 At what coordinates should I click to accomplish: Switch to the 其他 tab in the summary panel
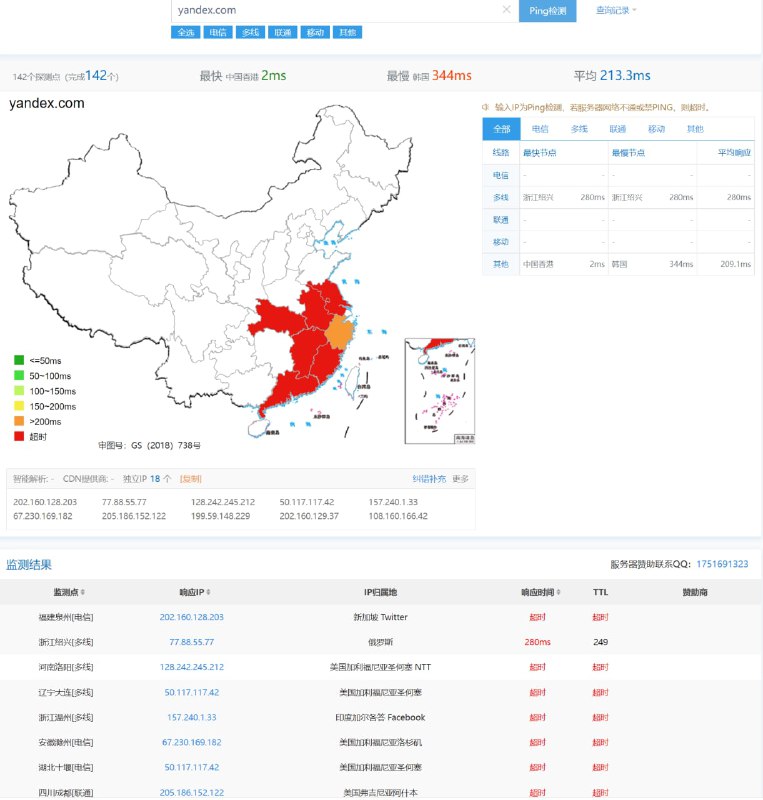coord(695,129)
